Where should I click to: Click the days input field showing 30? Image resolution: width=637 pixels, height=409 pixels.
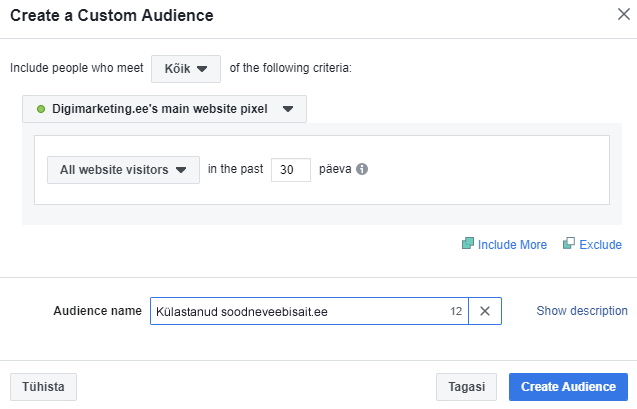[290, 170]
